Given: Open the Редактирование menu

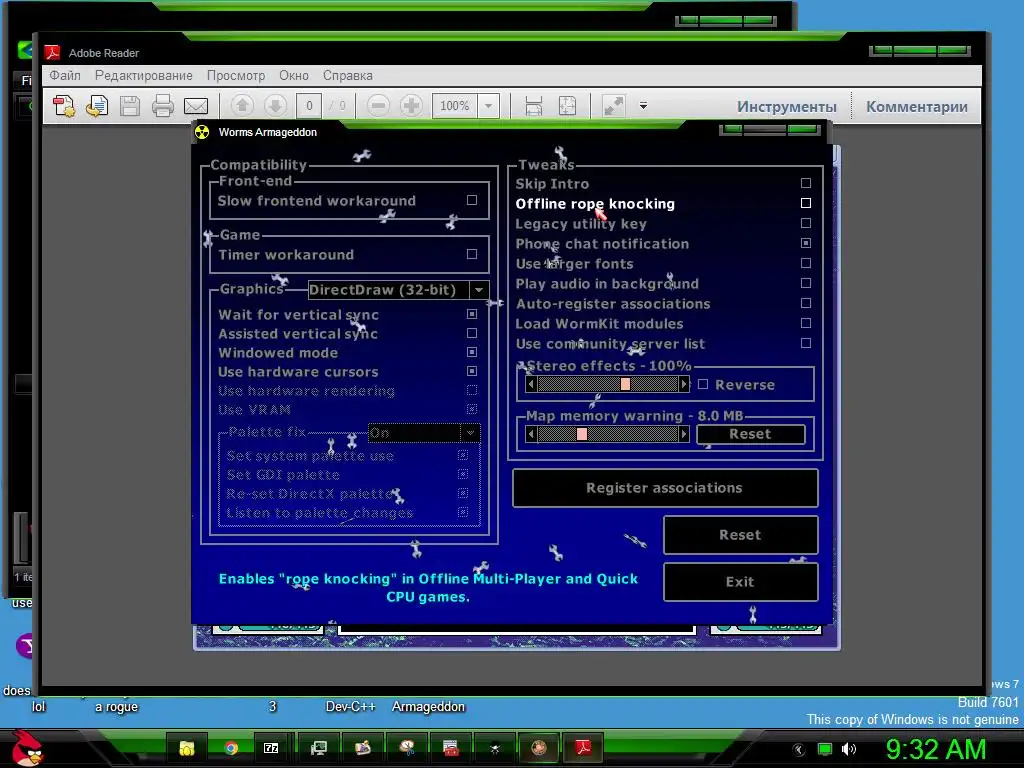Looking at the screenshot, I should 144,75.
